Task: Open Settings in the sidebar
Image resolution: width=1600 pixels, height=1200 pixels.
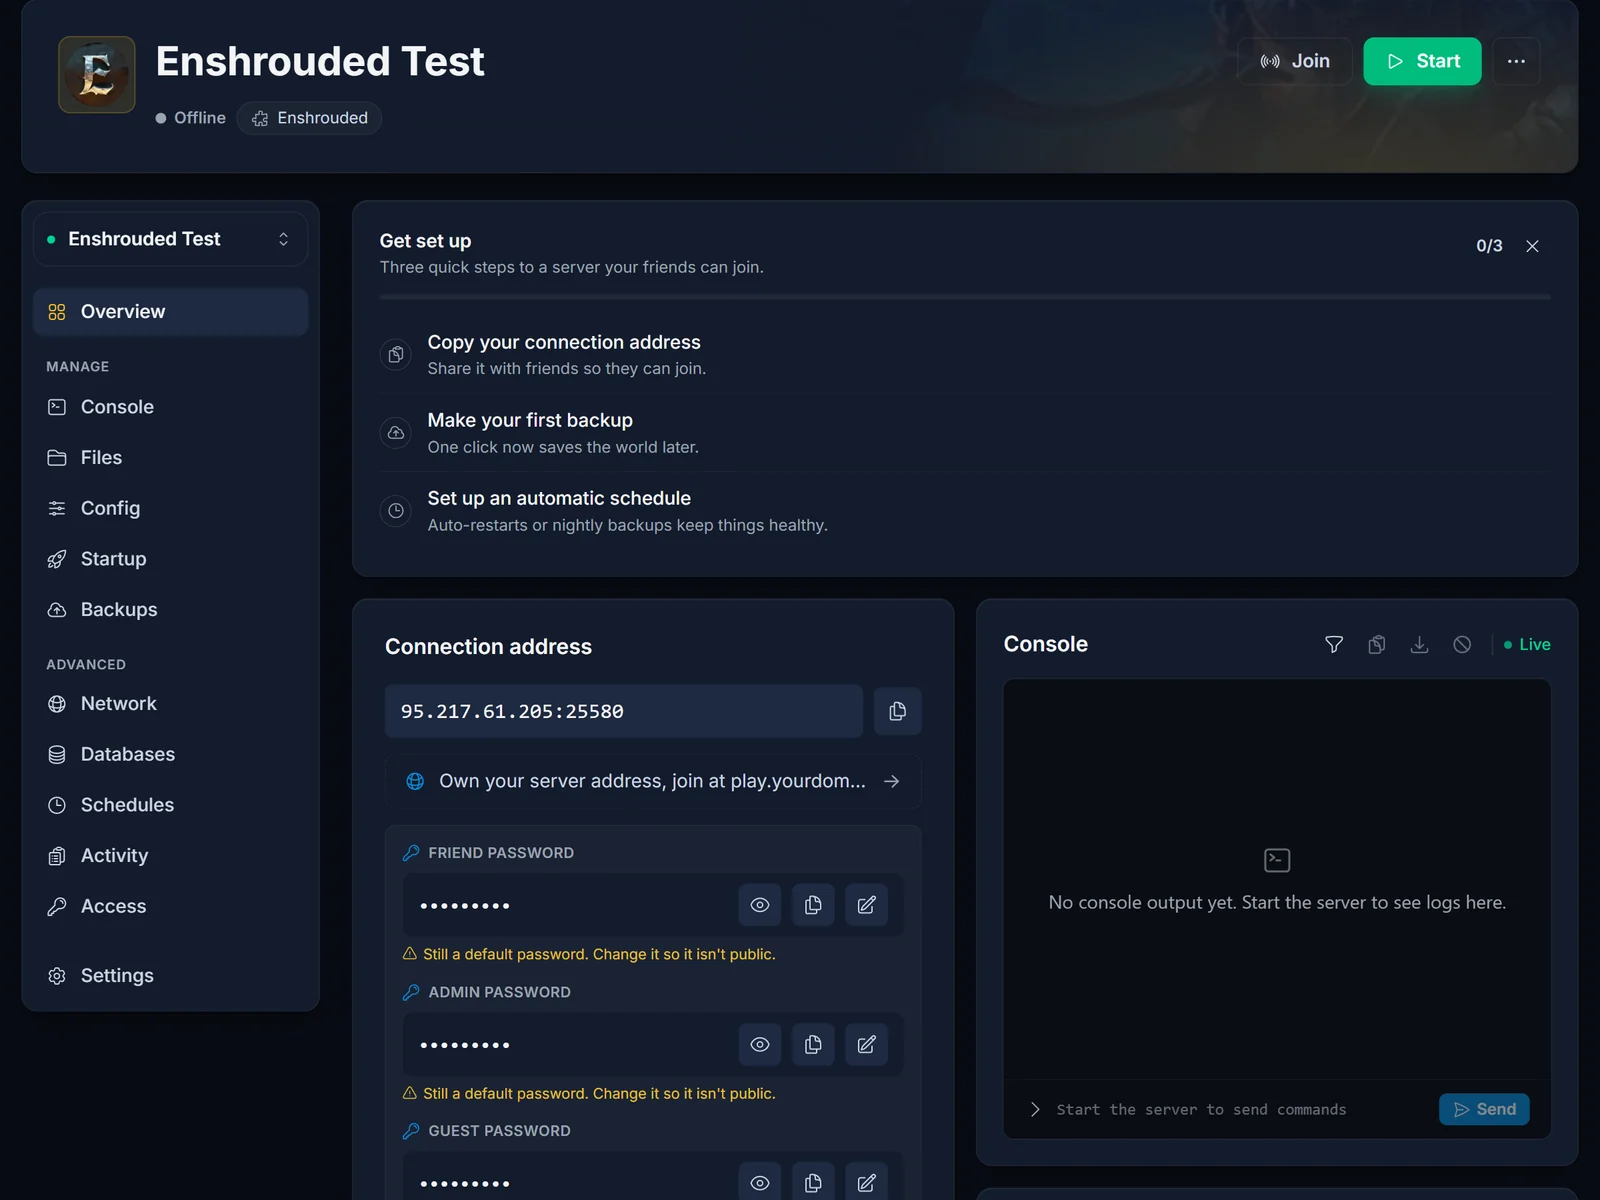Action: [171, 976]
